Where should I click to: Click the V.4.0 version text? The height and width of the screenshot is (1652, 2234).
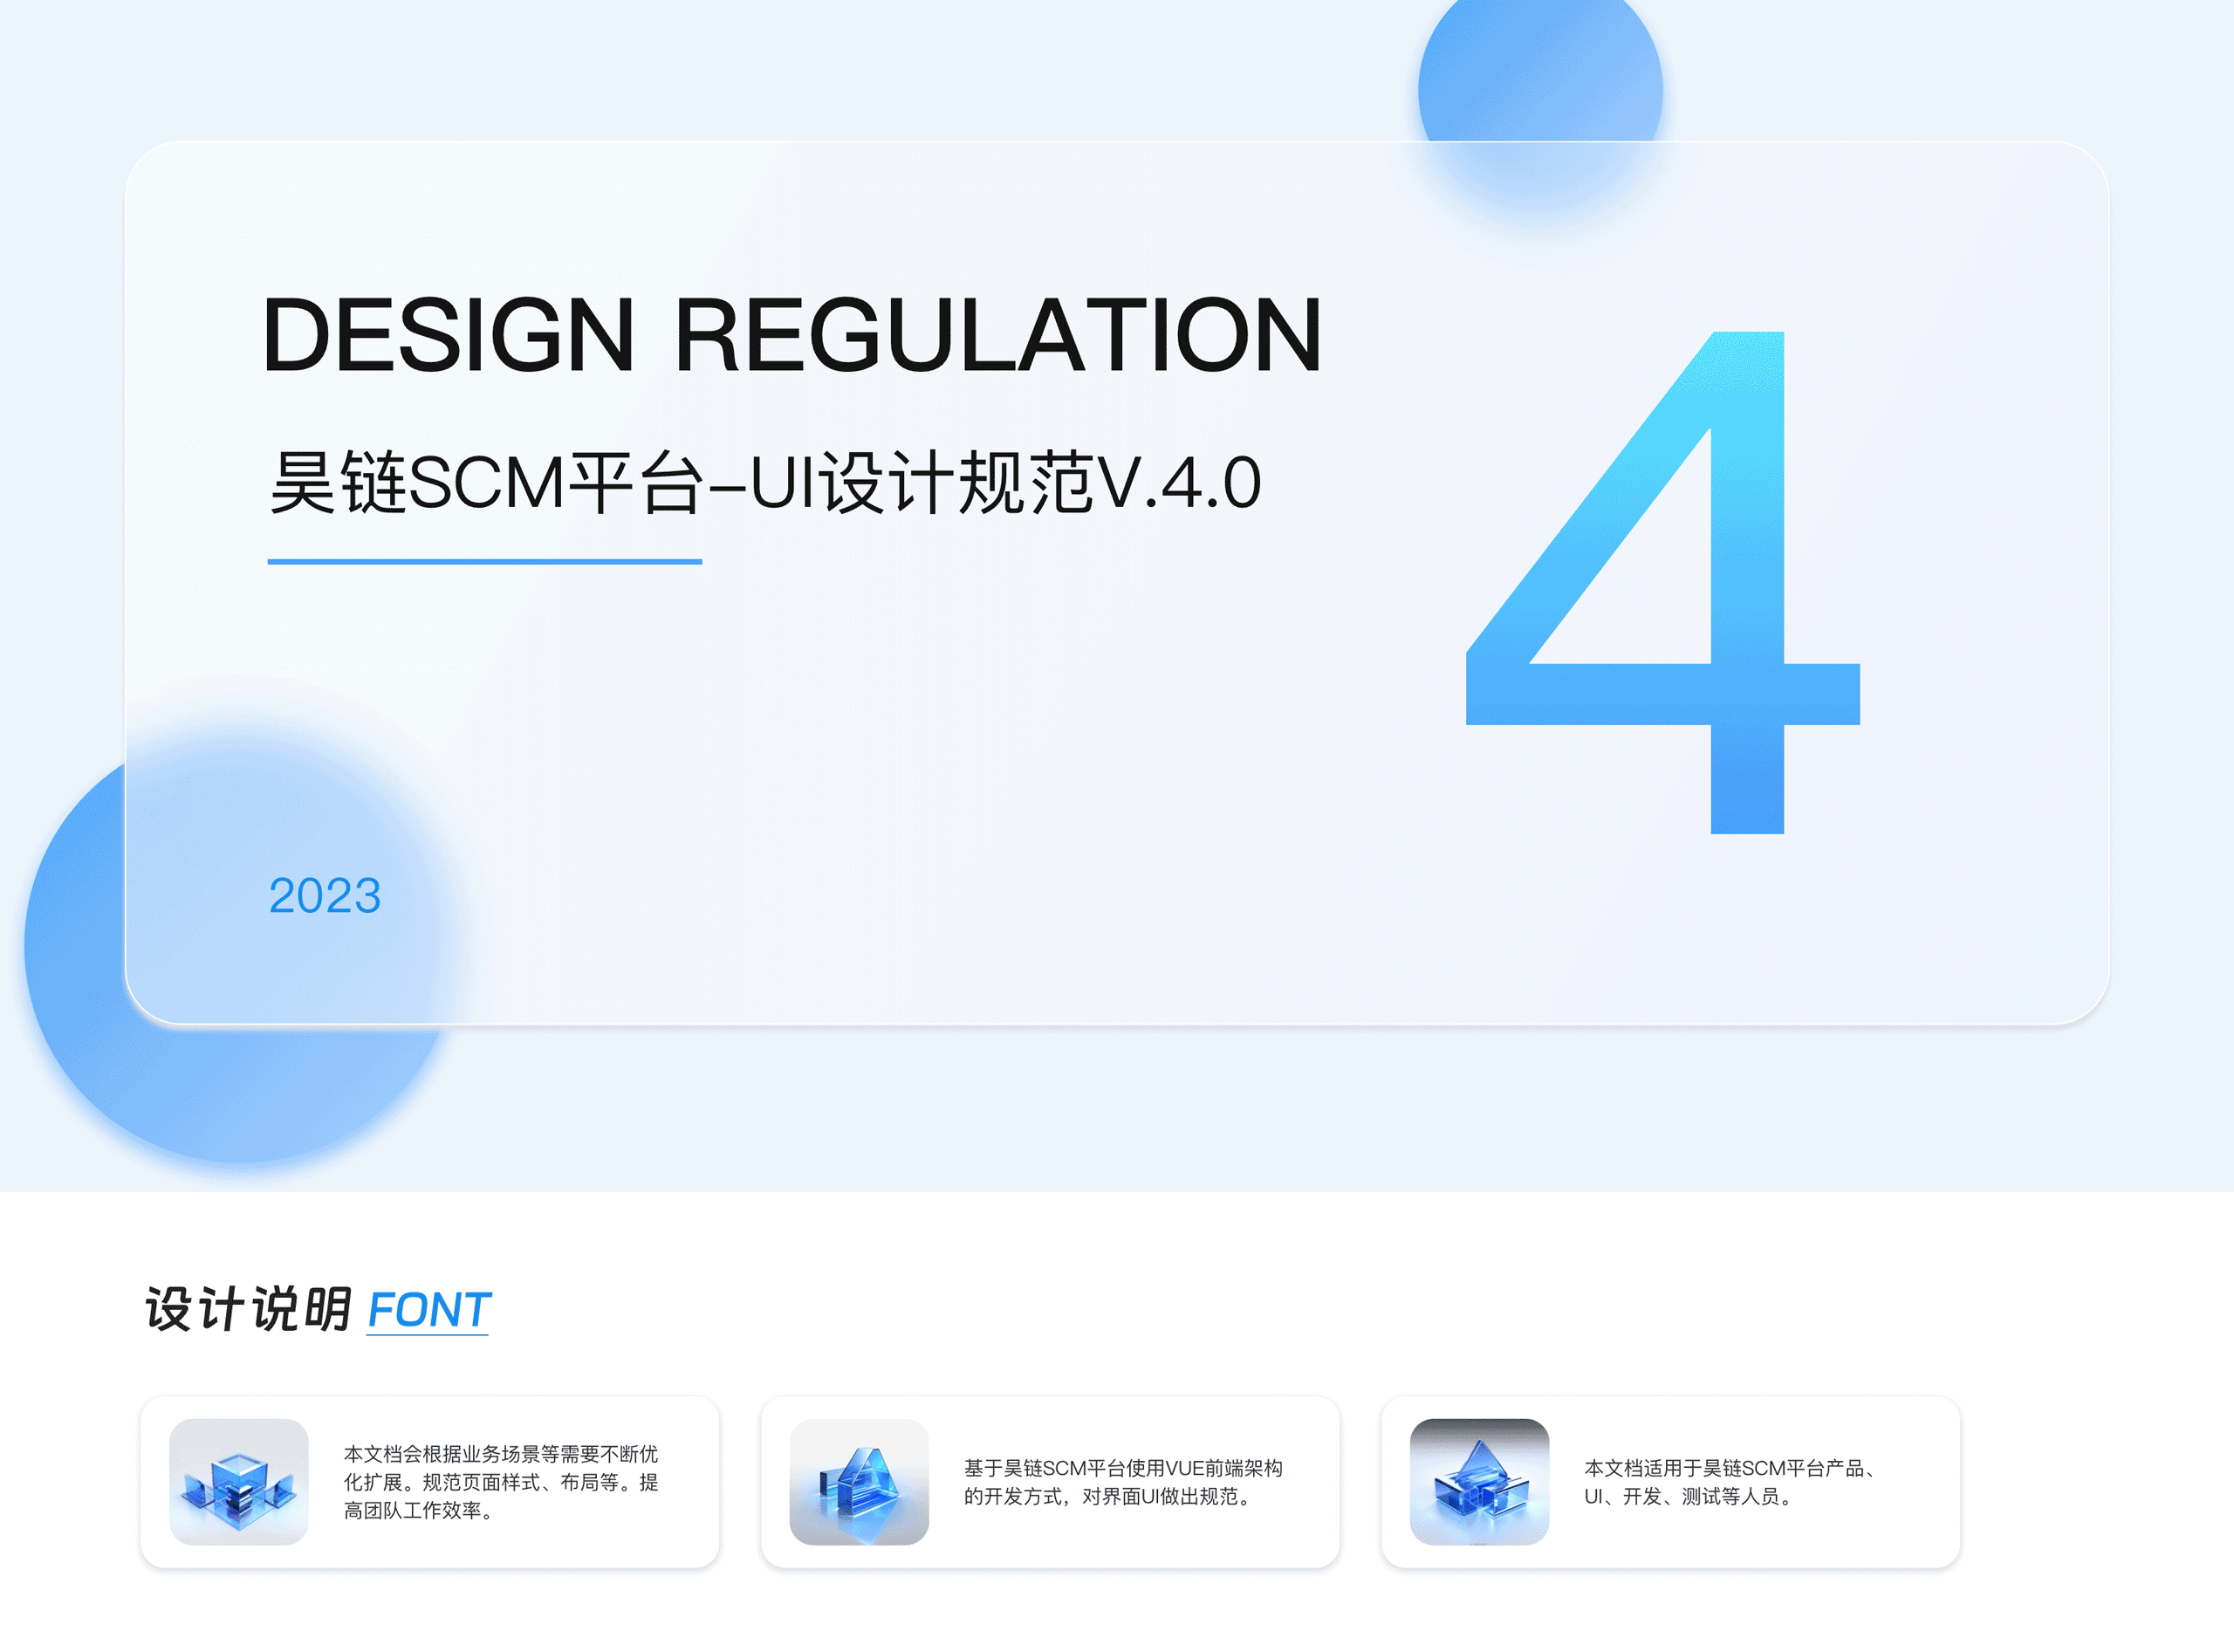[x=1180, y=483]
